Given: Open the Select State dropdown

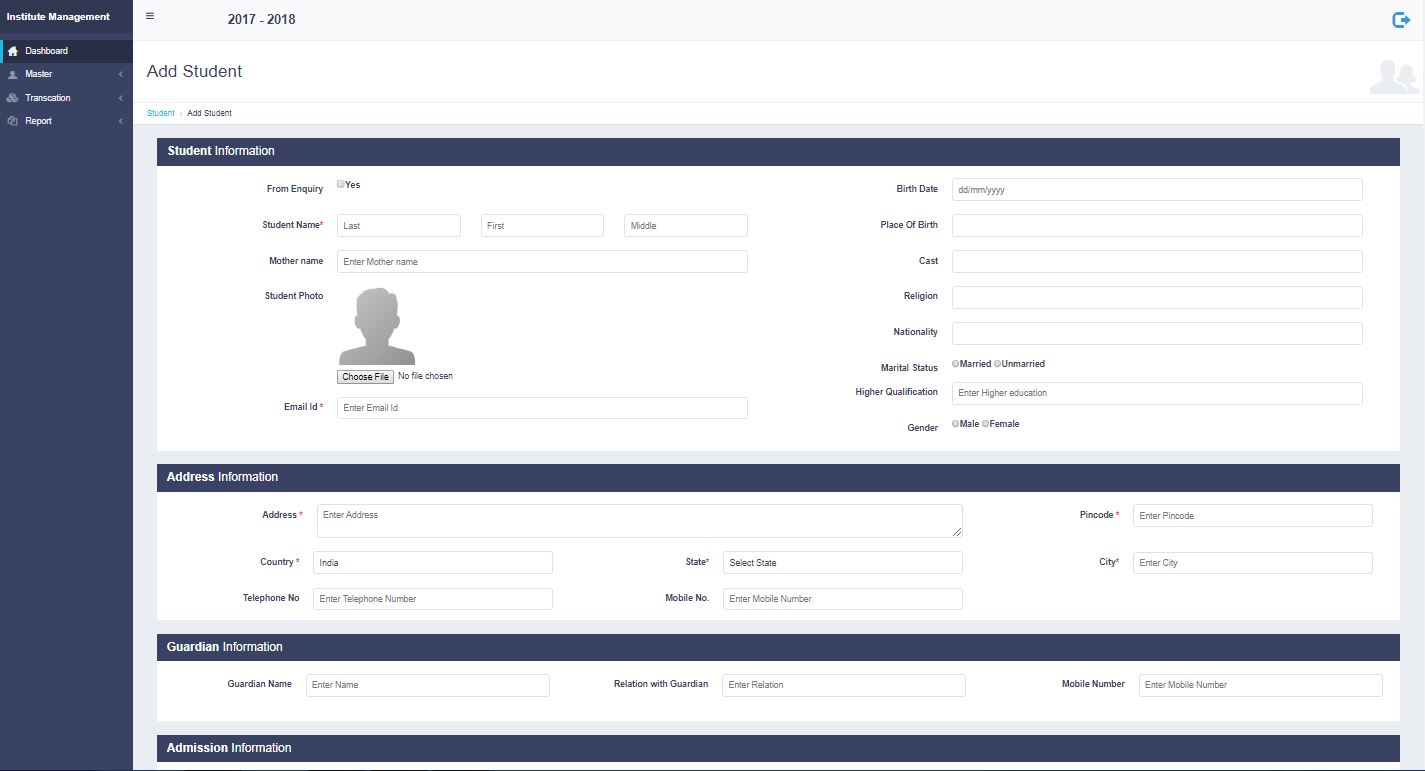Looking at the screenshot, I should click(842, 563).
